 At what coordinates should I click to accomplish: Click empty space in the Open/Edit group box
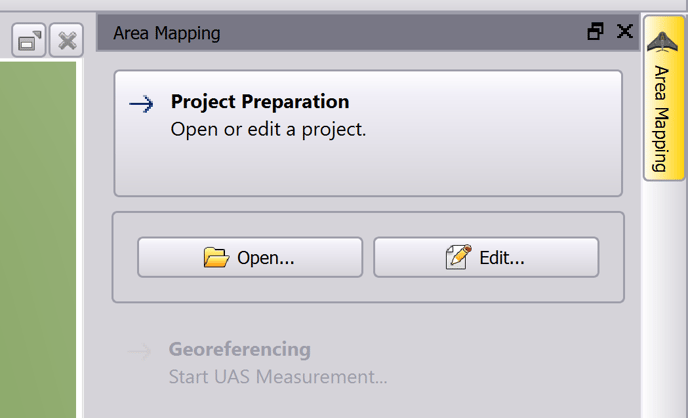pyautogui.click(x=367, y=289)
